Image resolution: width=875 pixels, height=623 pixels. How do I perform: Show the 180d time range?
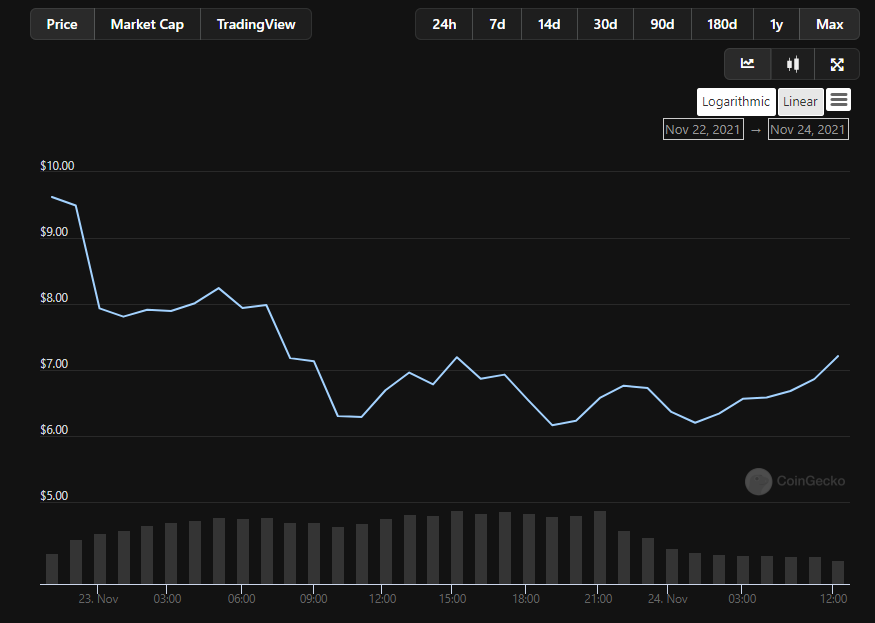click(x=722, y=24)
